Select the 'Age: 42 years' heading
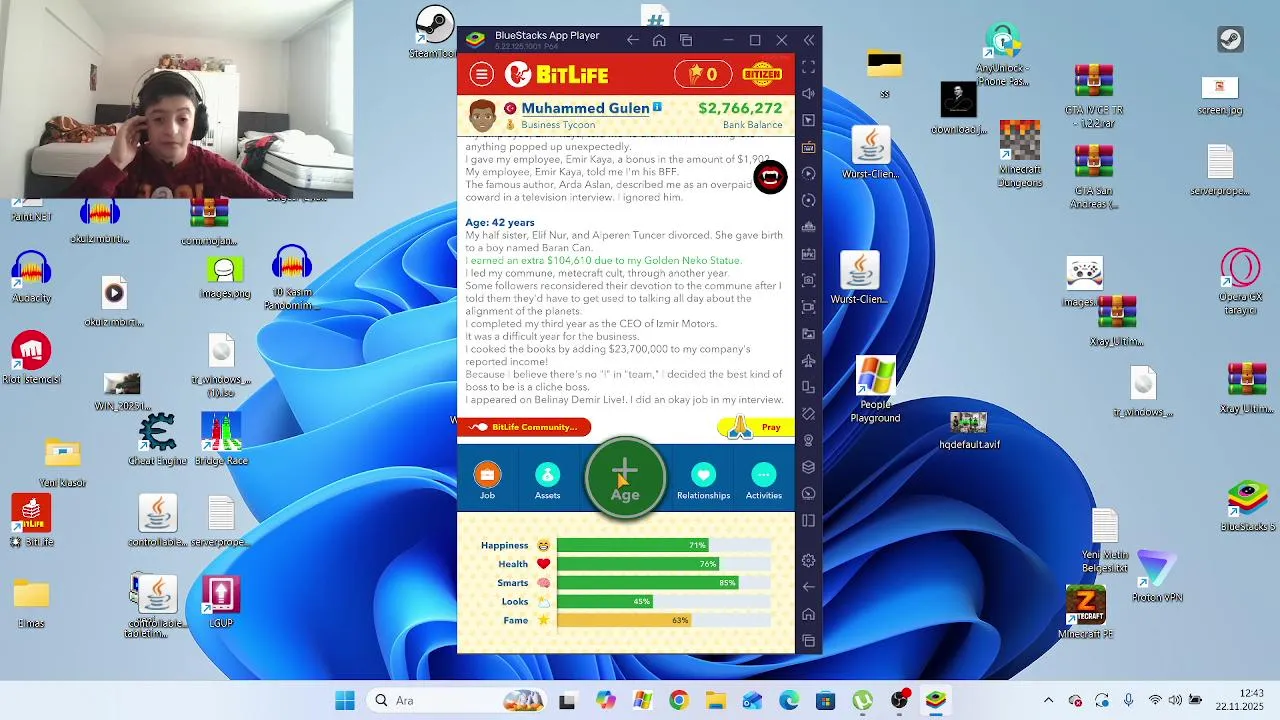 pyautogui.click(x=500, y=222)
